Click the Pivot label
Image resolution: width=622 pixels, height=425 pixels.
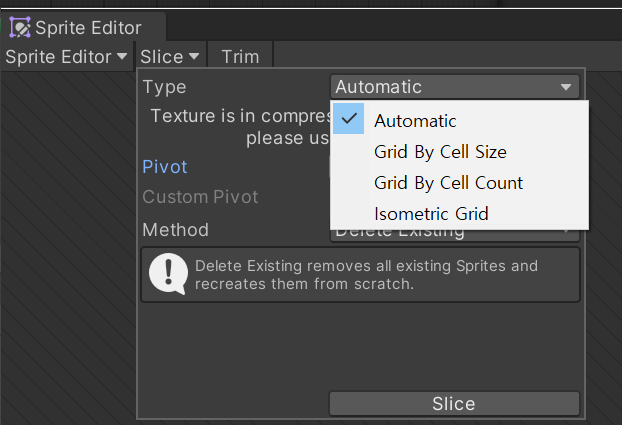165,167
